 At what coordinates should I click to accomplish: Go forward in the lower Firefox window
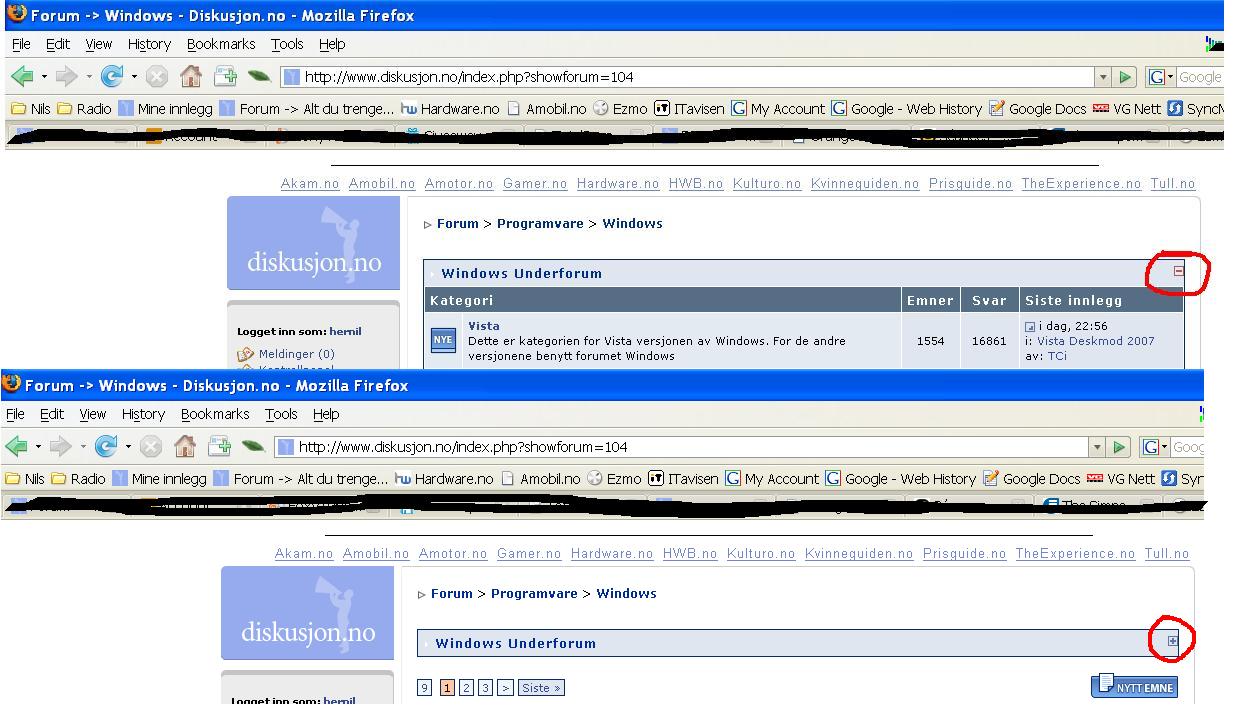tap(61, 446)
